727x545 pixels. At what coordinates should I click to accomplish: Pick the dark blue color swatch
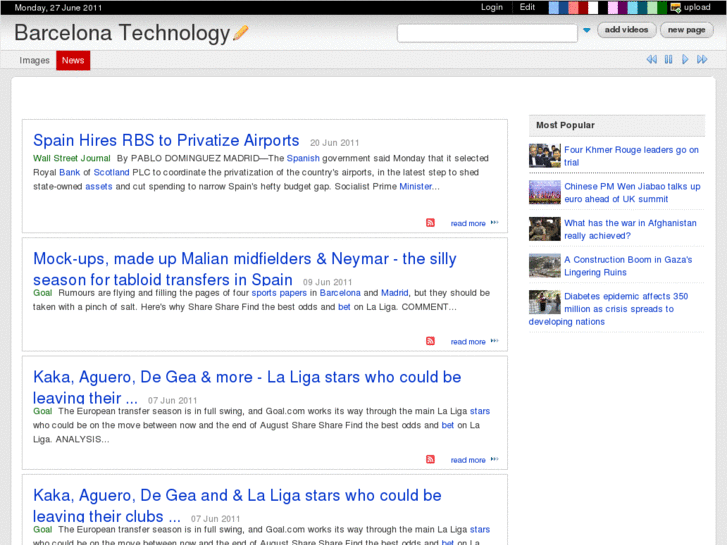[563, 7]
